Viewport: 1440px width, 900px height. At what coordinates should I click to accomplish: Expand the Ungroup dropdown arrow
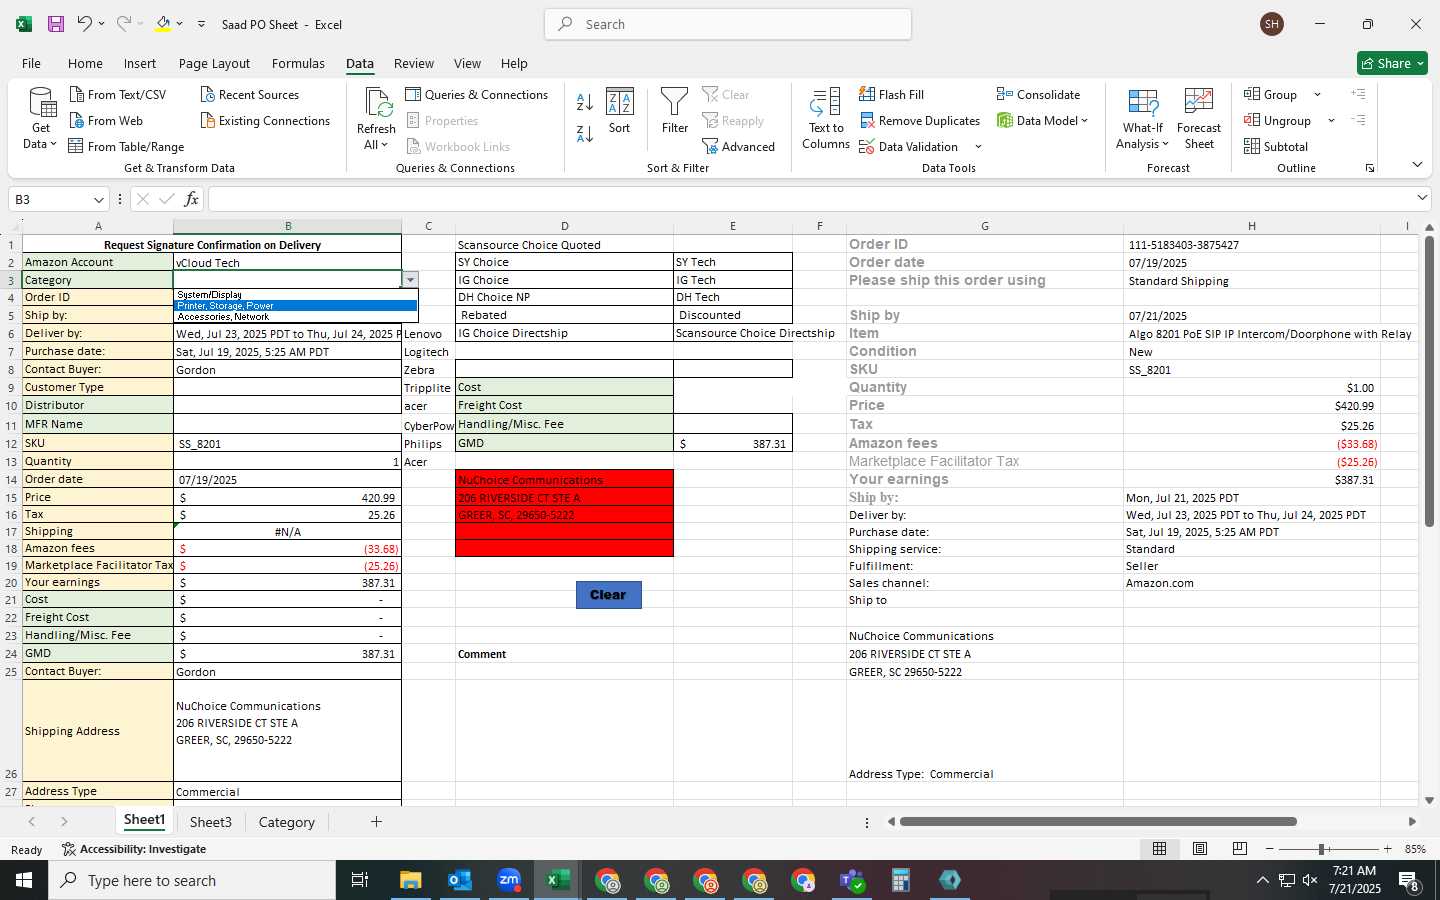1331,120
